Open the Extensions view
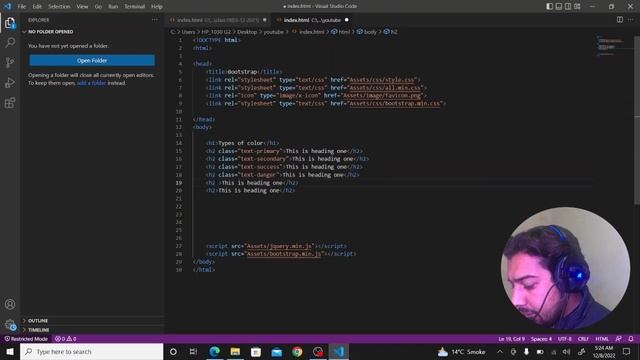 (x=10, y=103)
